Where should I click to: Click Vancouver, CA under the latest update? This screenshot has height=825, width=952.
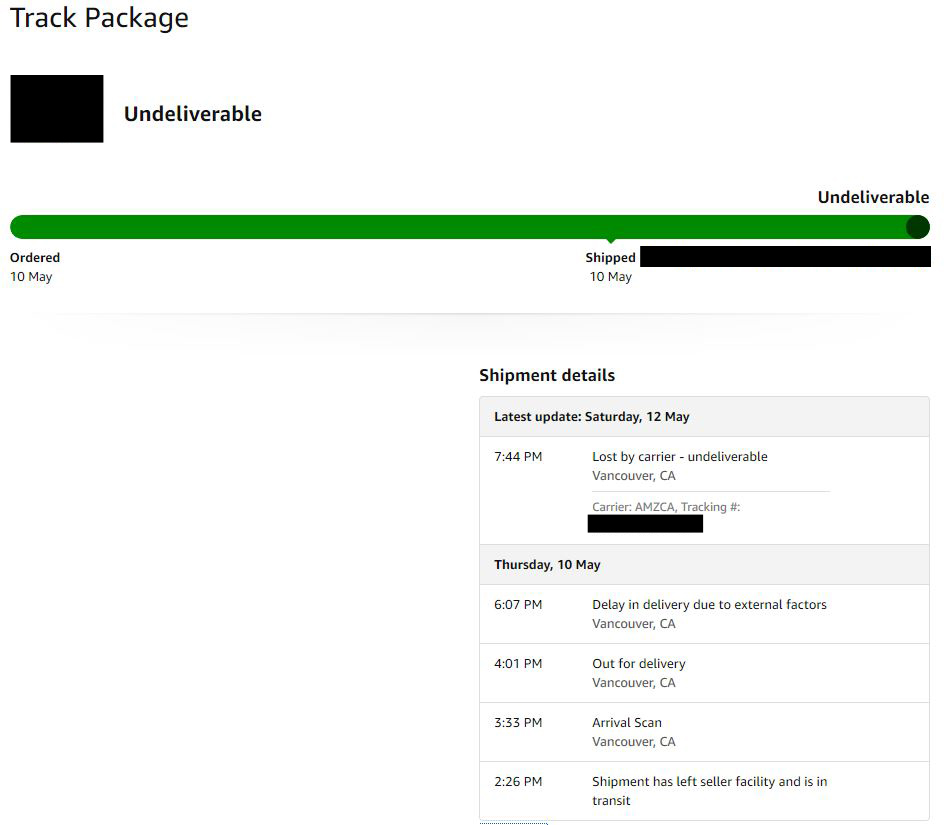633,475
